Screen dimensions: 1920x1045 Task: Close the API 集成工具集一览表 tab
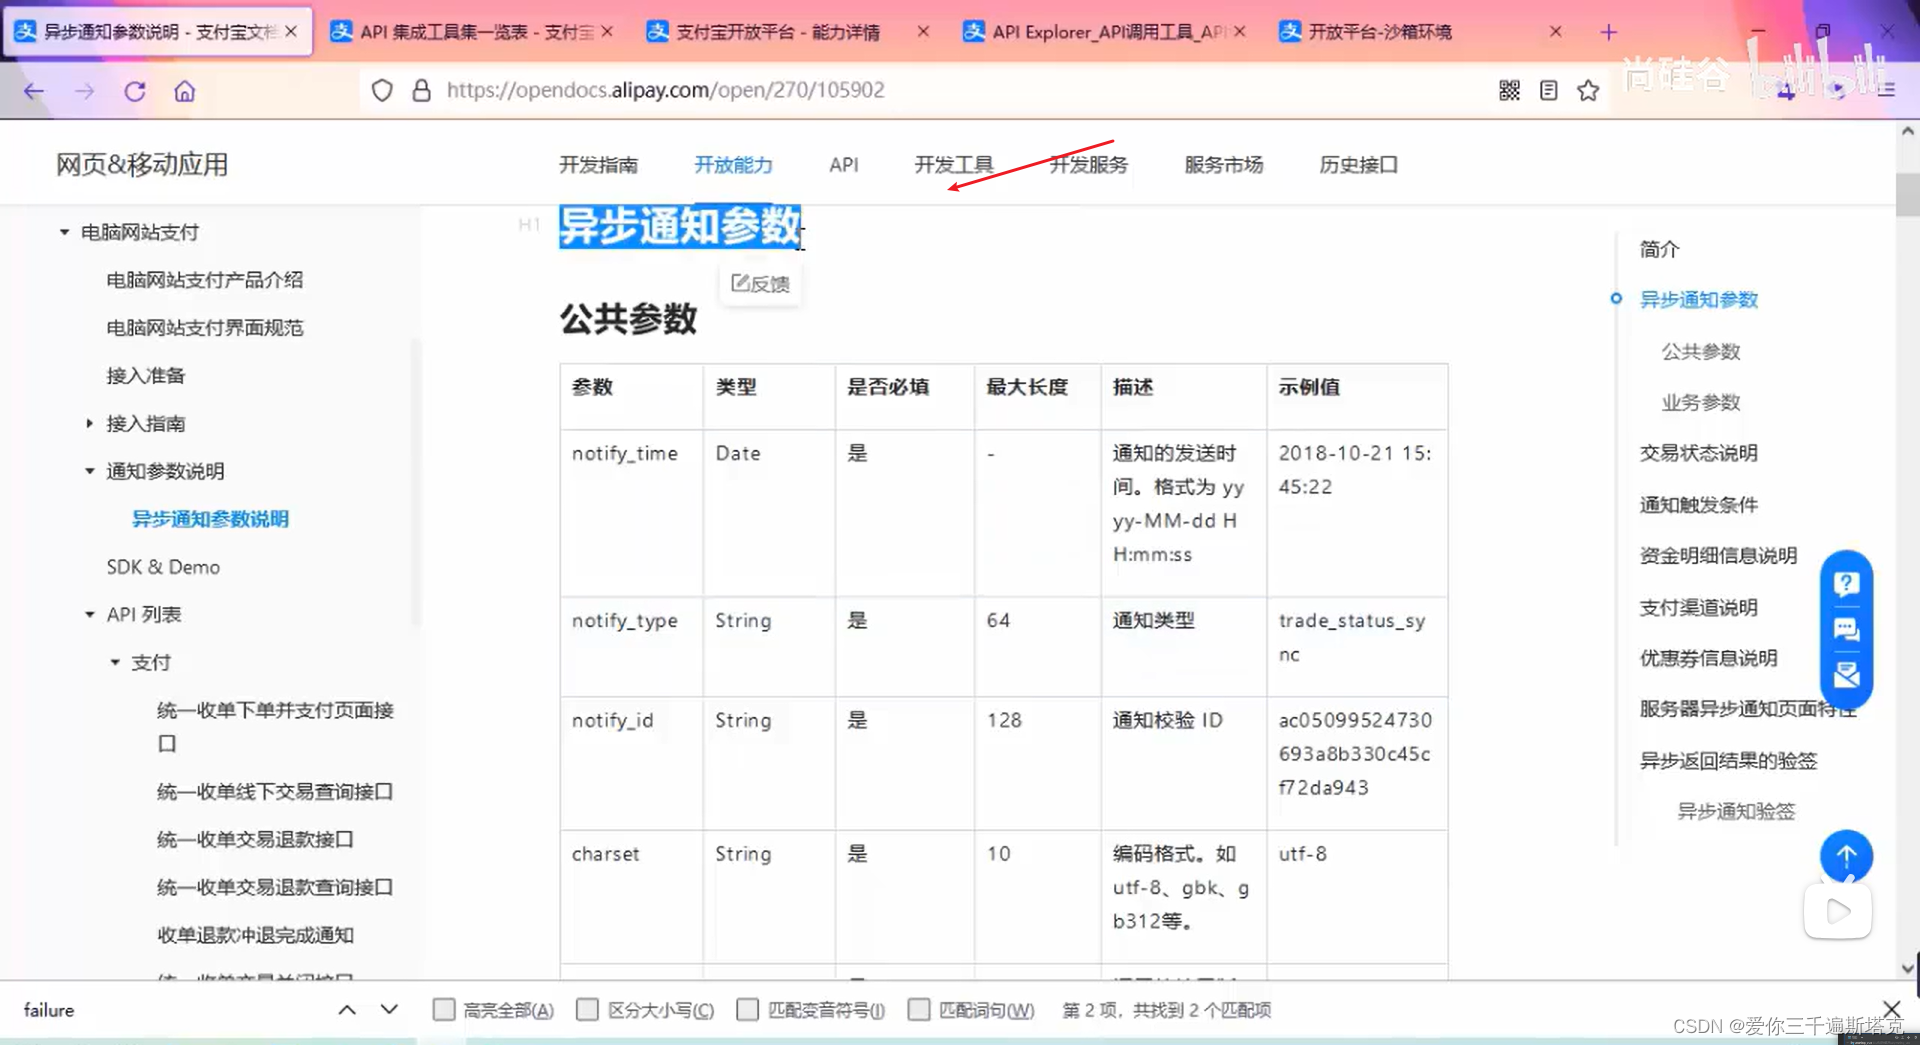click(x=607, y=32)
